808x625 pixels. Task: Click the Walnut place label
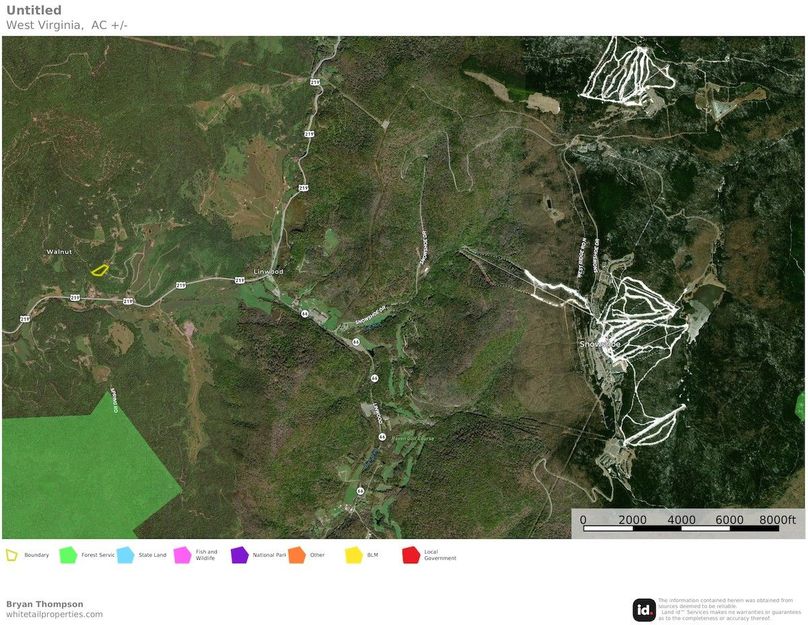point(60,252)
